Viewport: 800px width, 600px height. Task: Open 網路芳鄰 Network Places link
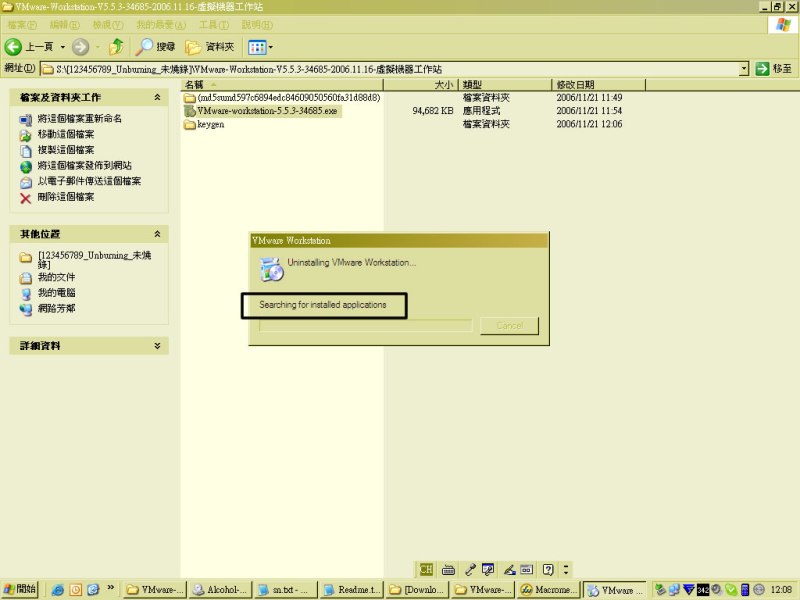56,309
